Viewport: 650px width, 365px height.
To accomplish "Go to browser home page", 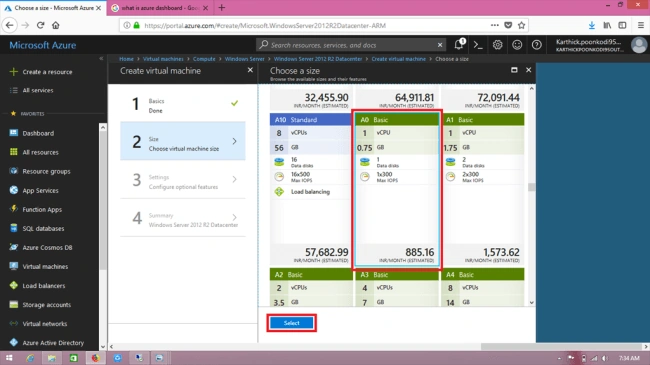I will (56, 25).
